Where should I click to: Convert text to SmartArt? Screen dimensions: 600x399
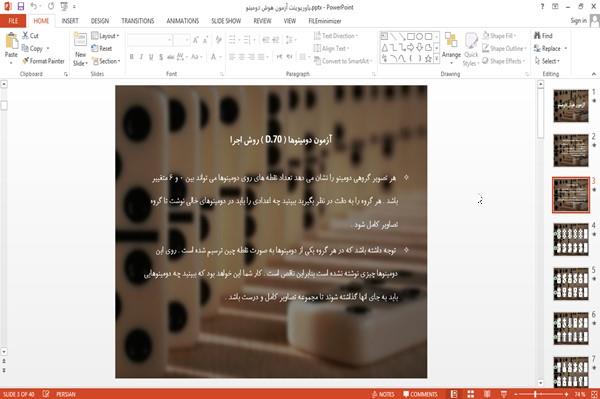[342, 61]
